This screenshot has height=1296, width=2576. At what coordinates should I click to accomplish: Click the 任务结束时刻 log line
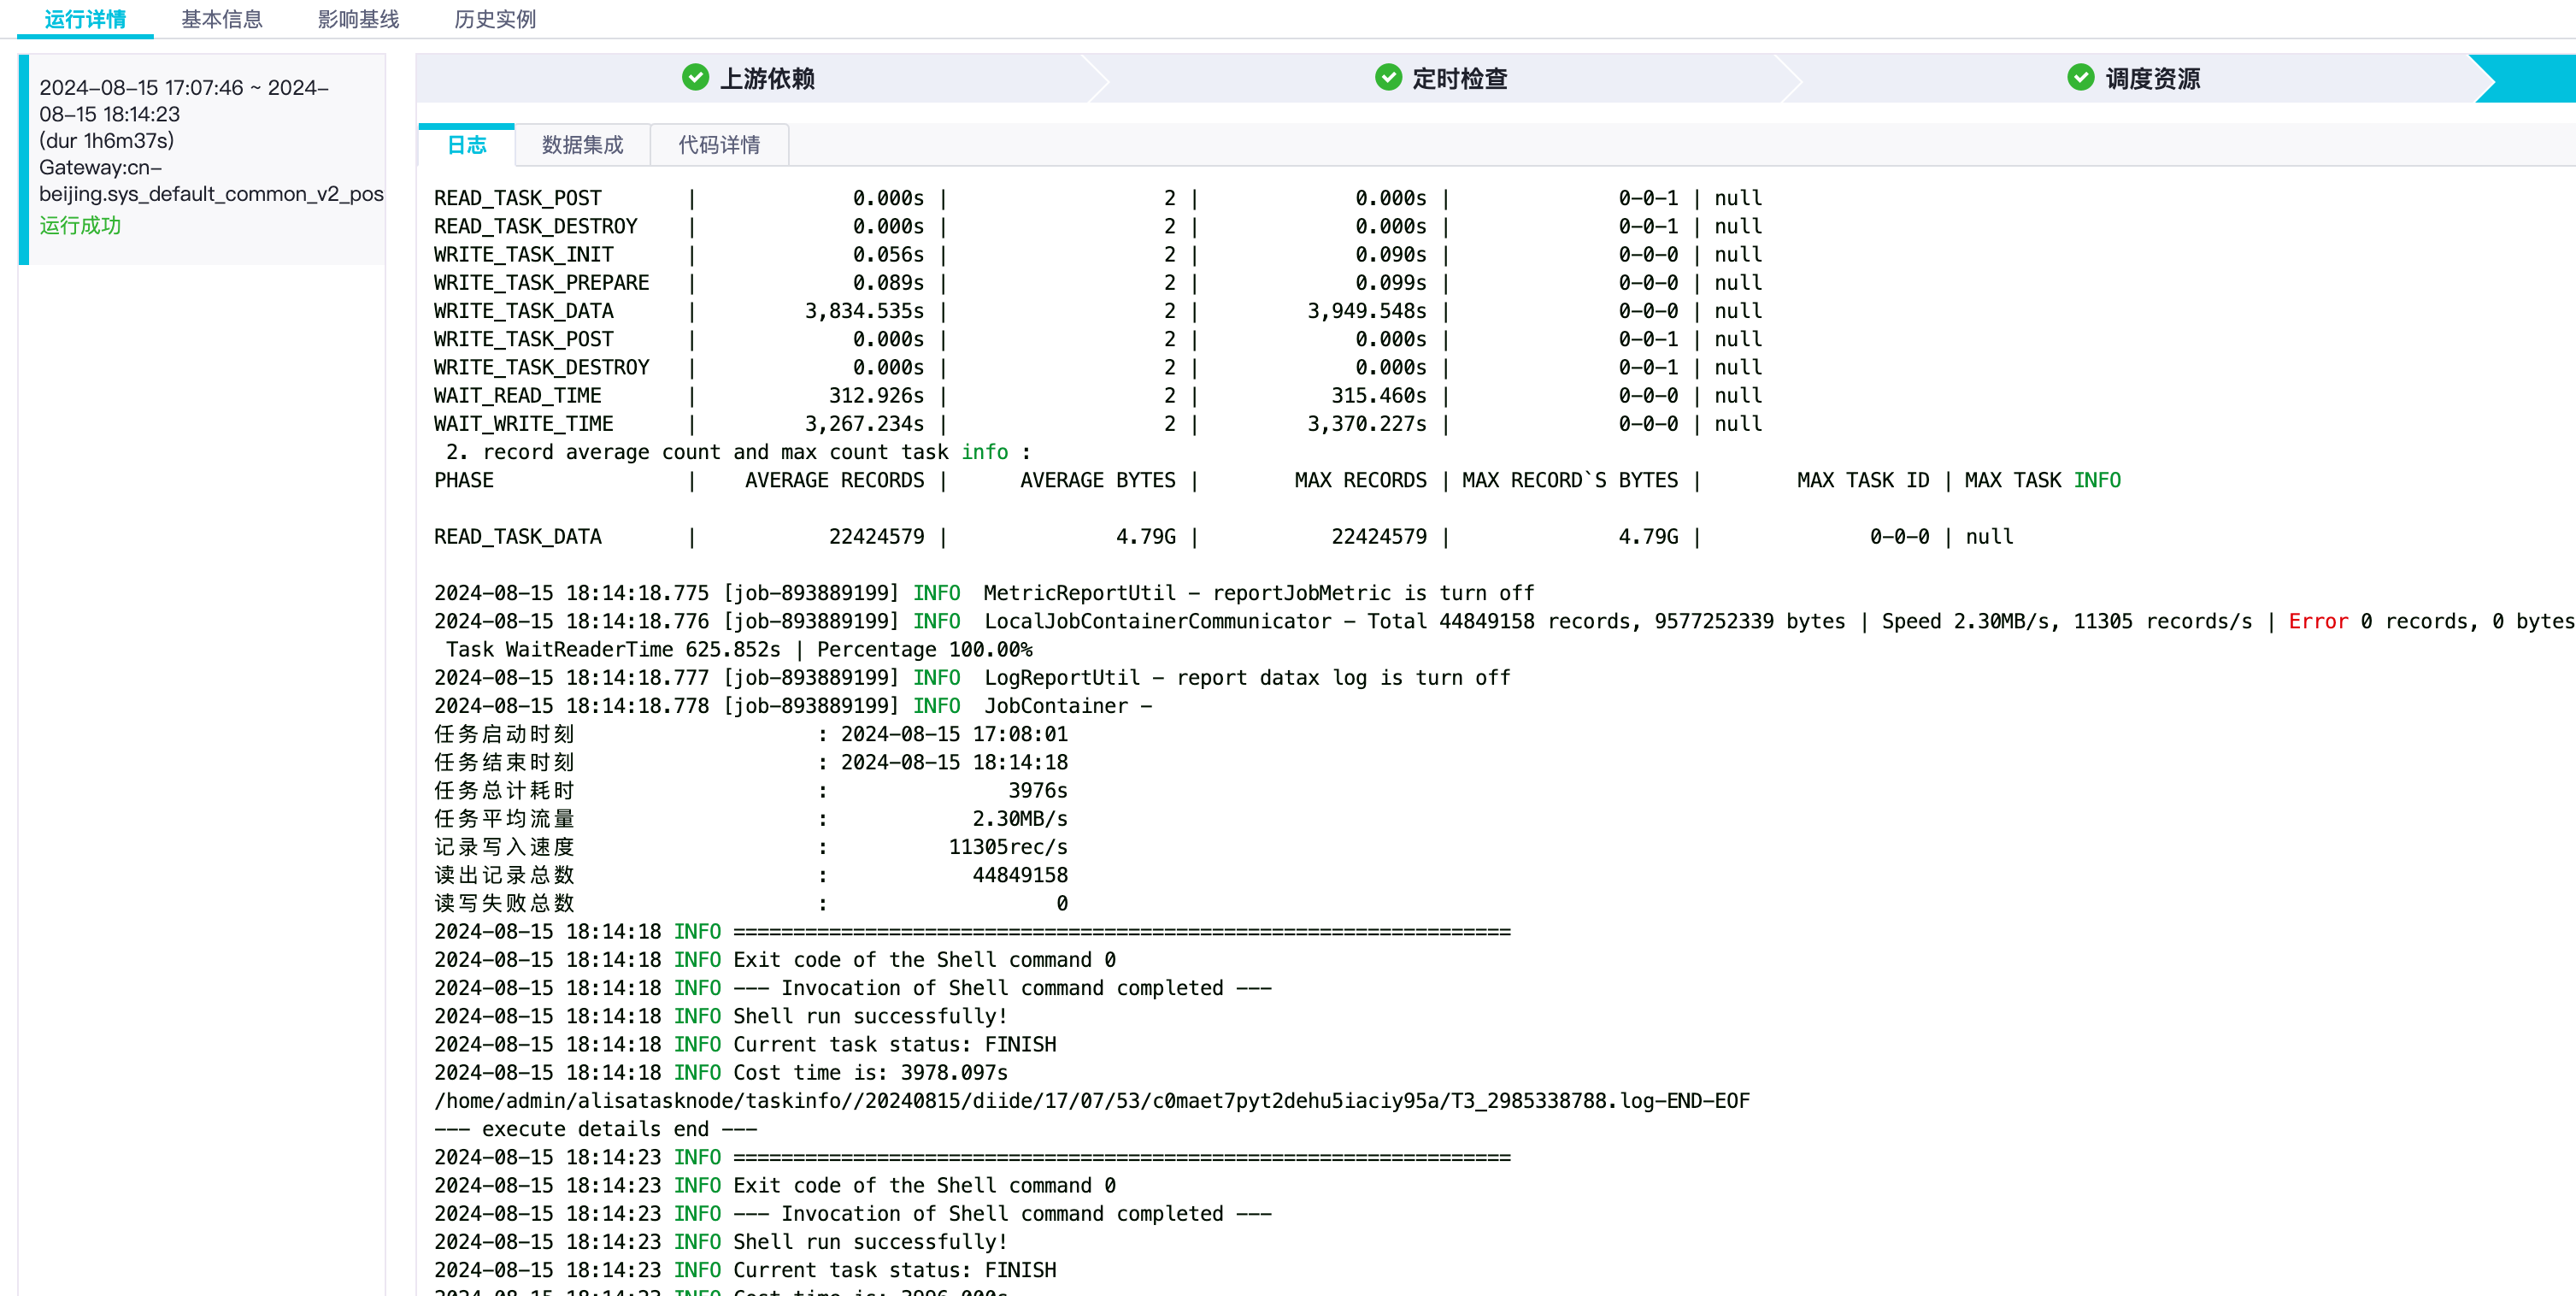point(751,762)
